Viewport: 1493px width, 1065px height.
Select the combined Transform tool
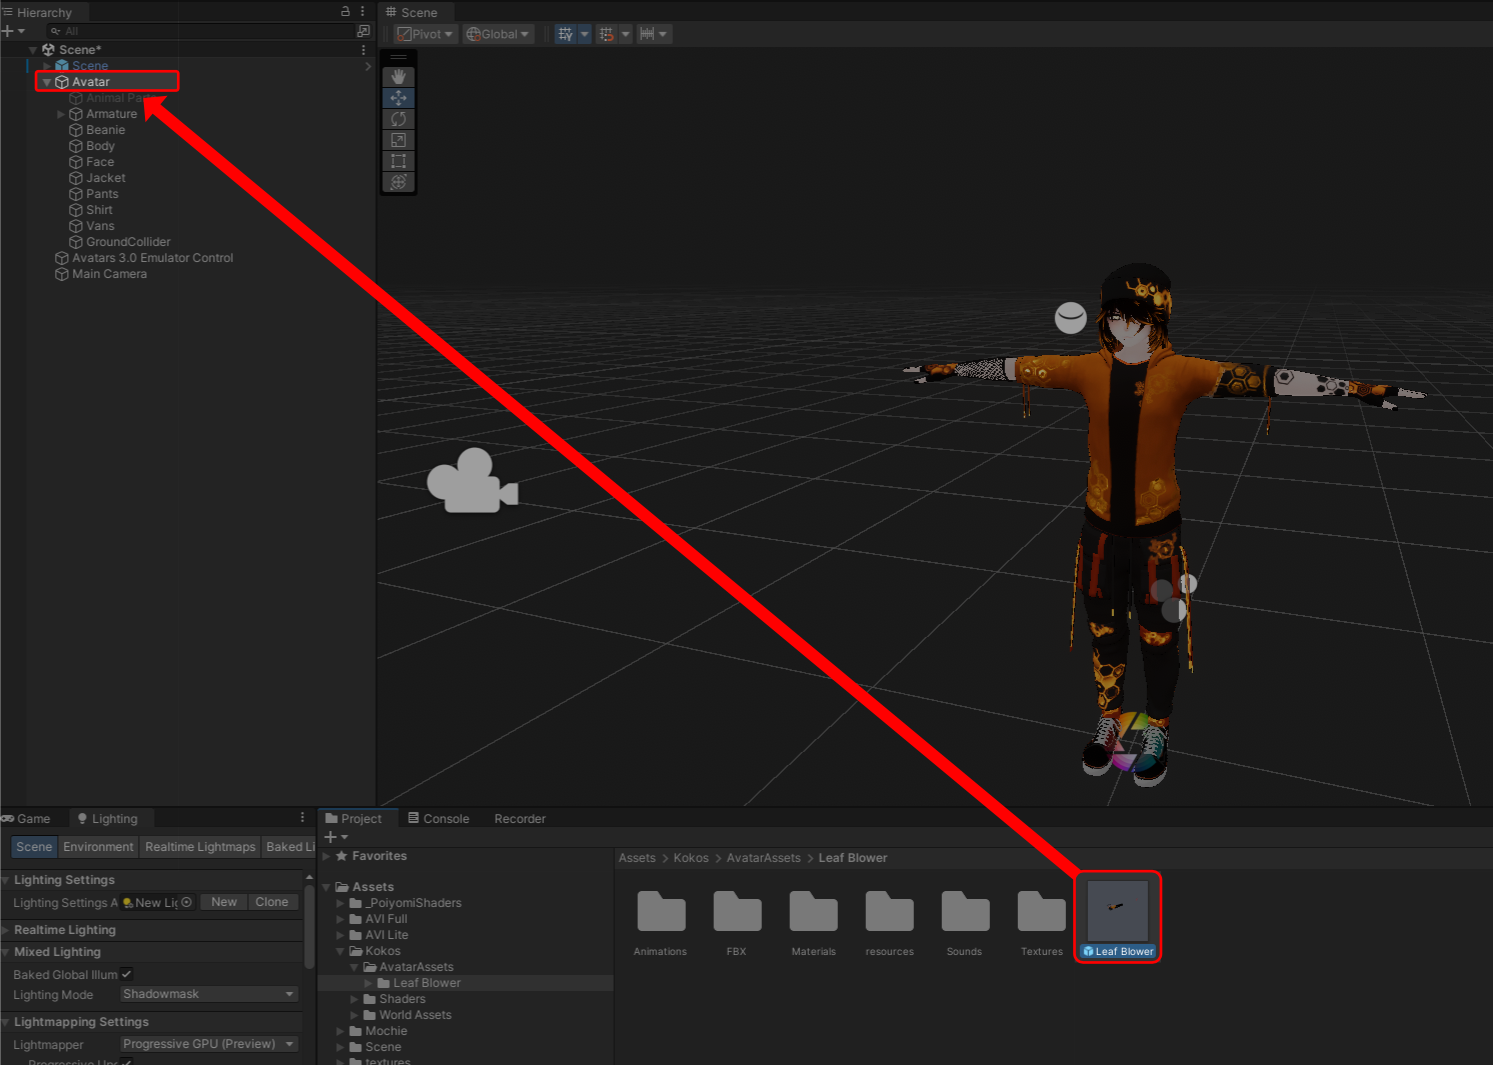[x=398, y=182]
